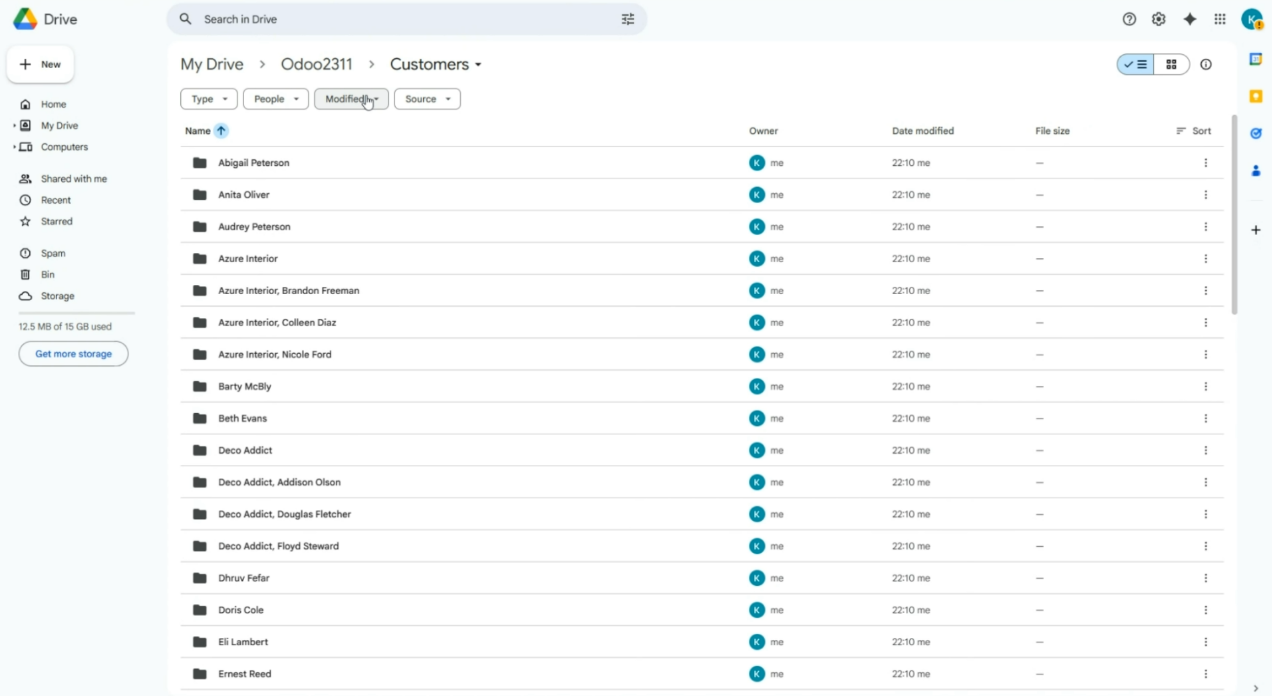Open Google Calendar side panel icon
Viewport: 1272px width, 696px height.
coord(1255,59)
